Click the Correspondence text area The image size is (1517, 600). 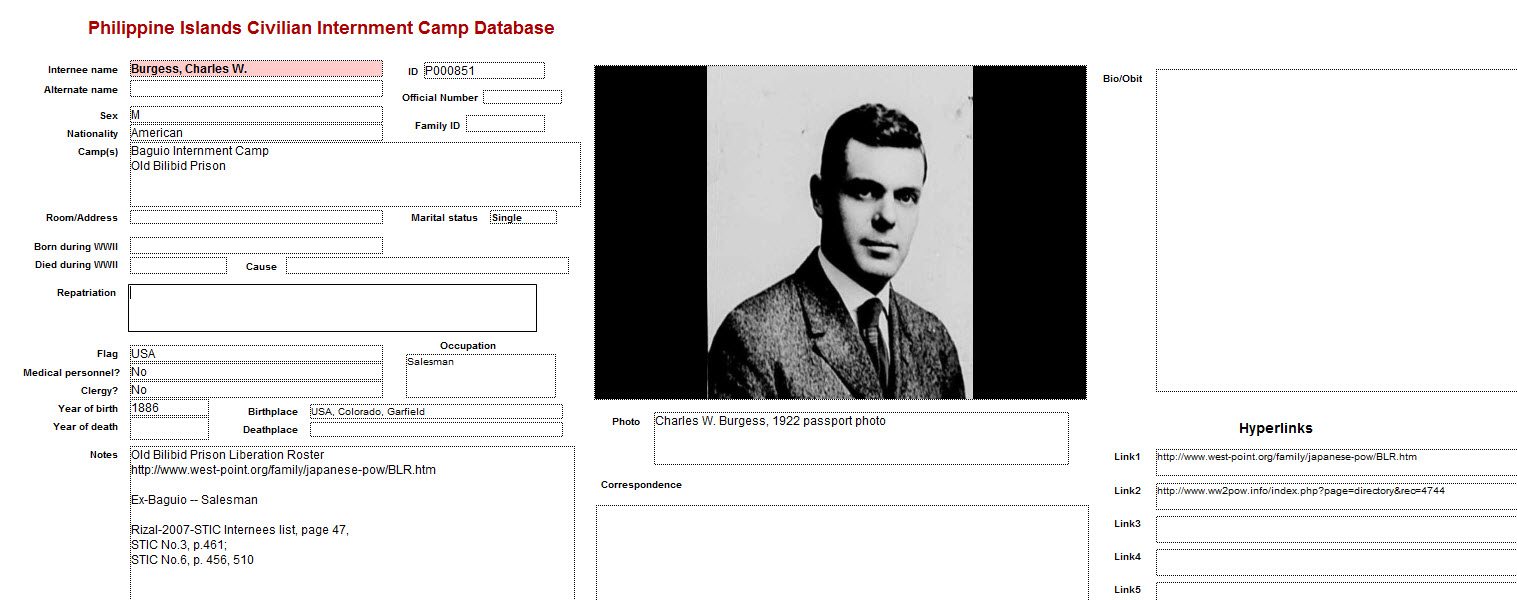click(842, 552)
